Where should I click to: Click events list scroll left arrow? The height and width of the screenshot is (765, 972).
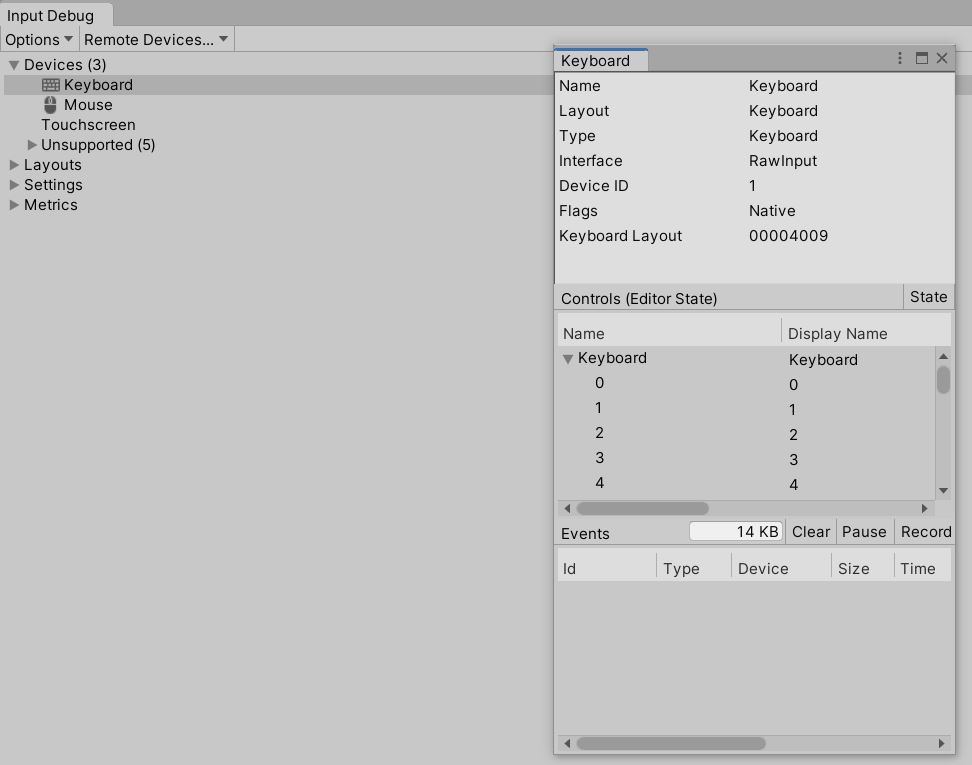(x=567, y=743)
